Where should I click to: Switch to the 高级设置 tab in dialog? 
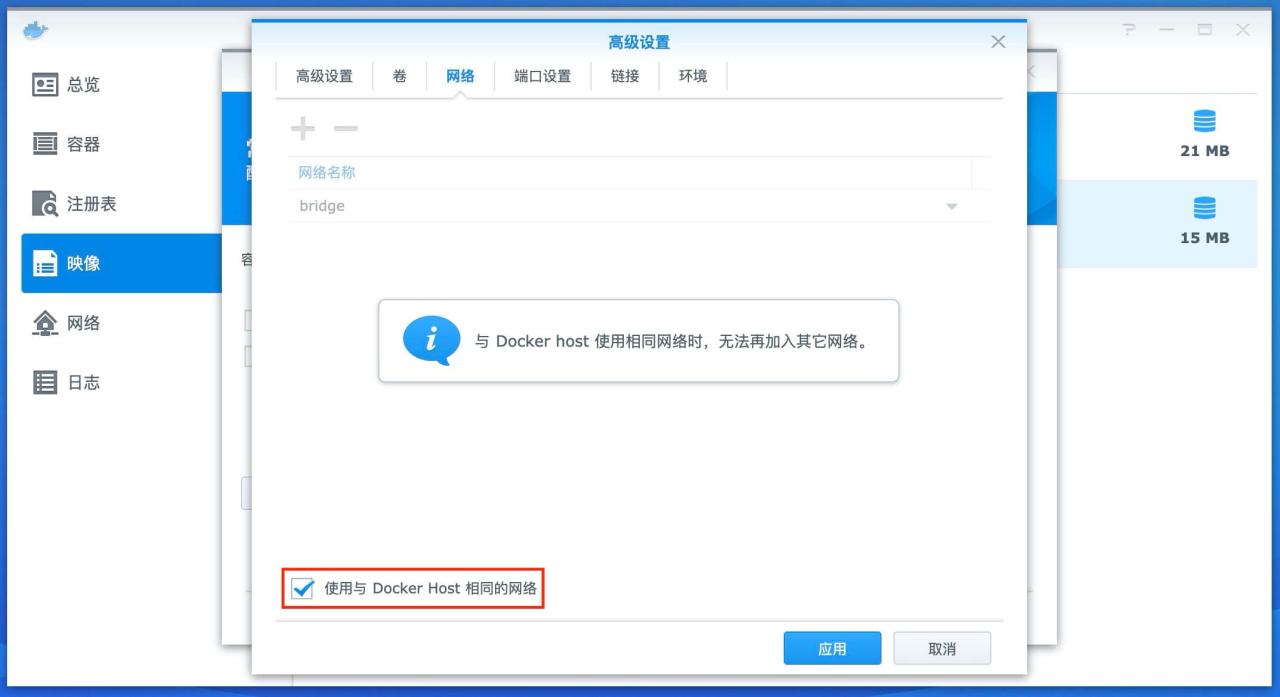(324, 76)
